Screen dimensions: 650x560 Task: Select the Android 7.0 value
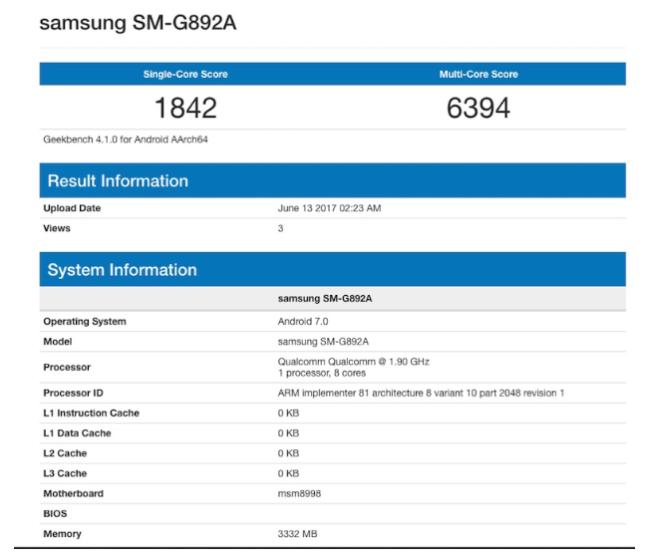303,322
